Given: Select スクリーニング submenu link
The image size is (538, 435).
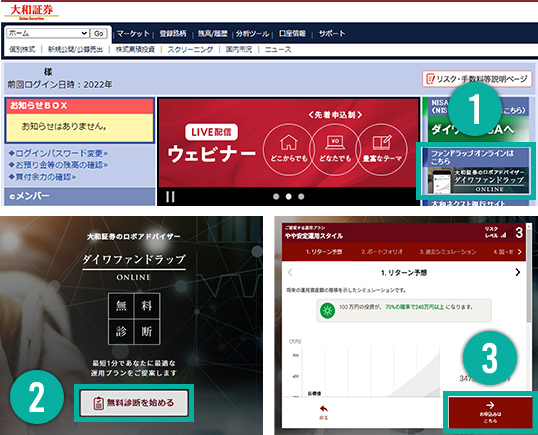Looking at the screenshot, I should 190,49.
